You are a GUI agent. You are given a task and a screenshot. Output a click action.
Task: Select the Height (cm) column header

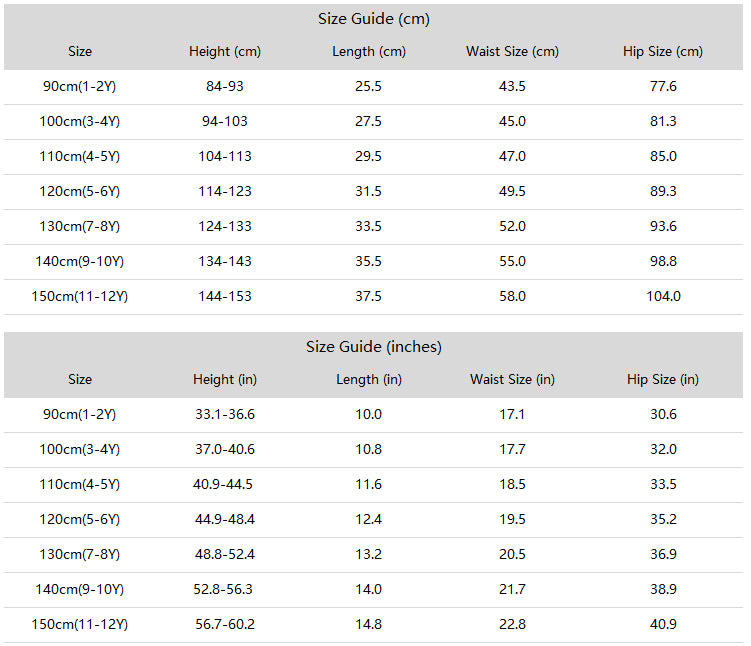click(225, 52)
